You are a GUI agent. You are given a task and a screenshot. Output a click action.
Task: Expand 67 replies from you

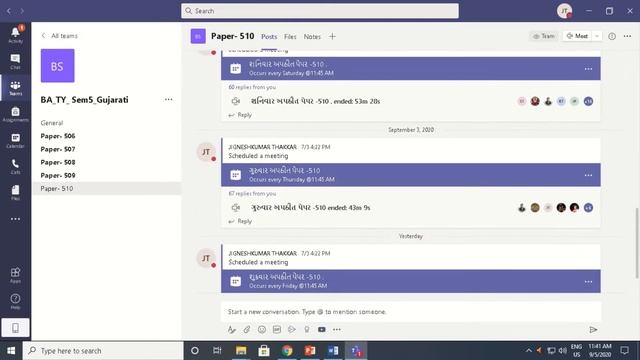[252, 193]
